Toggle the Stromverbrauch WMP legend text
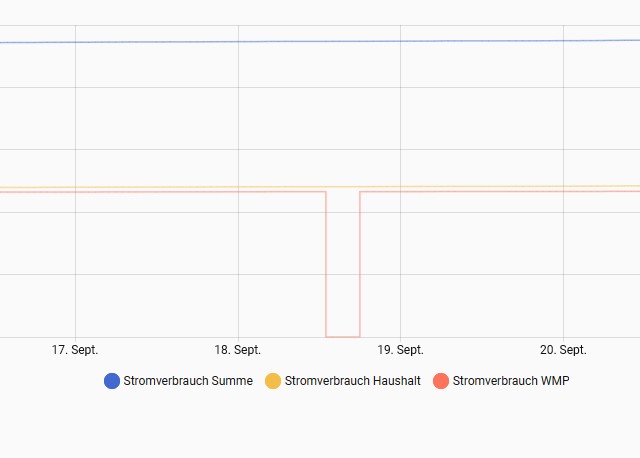The height and width of the screenshot is (458, 640). 510,381
